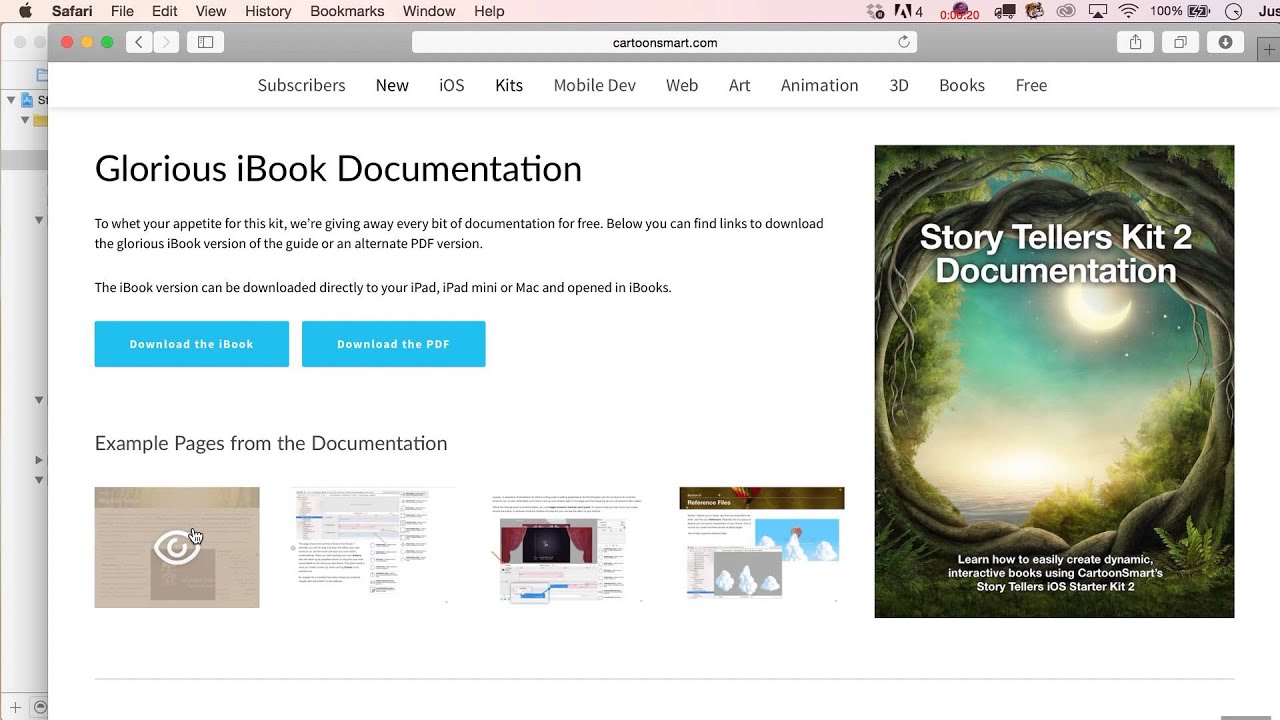Check the battery status menu

tap(1180, 11)
